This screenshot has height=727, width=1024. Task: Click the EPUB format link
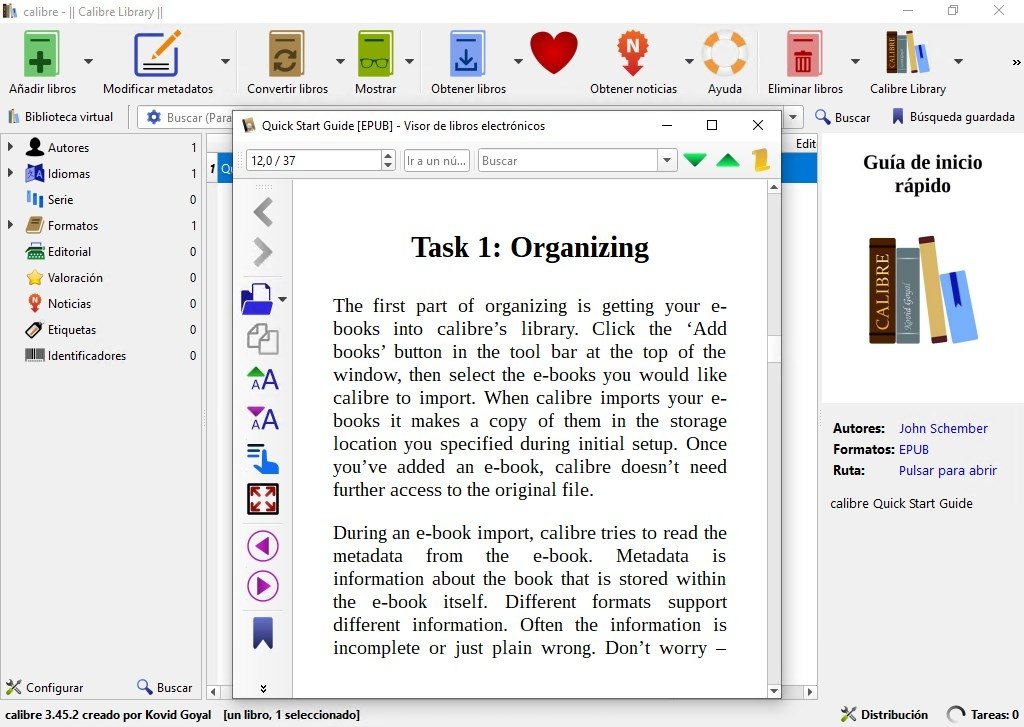pos(914,449)
